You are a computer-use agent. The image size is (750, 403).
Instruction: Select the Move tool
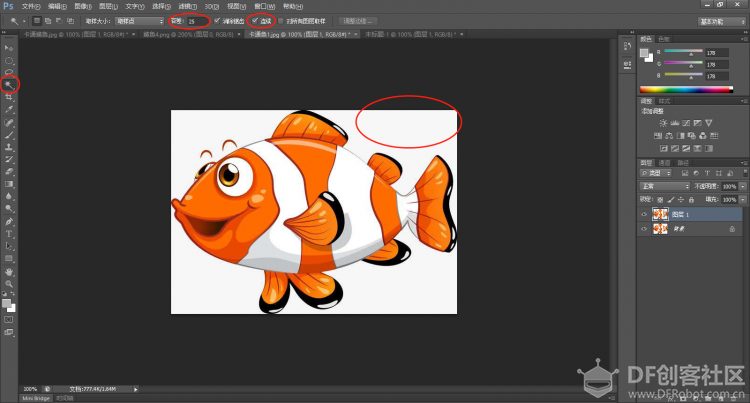(9, 48)
